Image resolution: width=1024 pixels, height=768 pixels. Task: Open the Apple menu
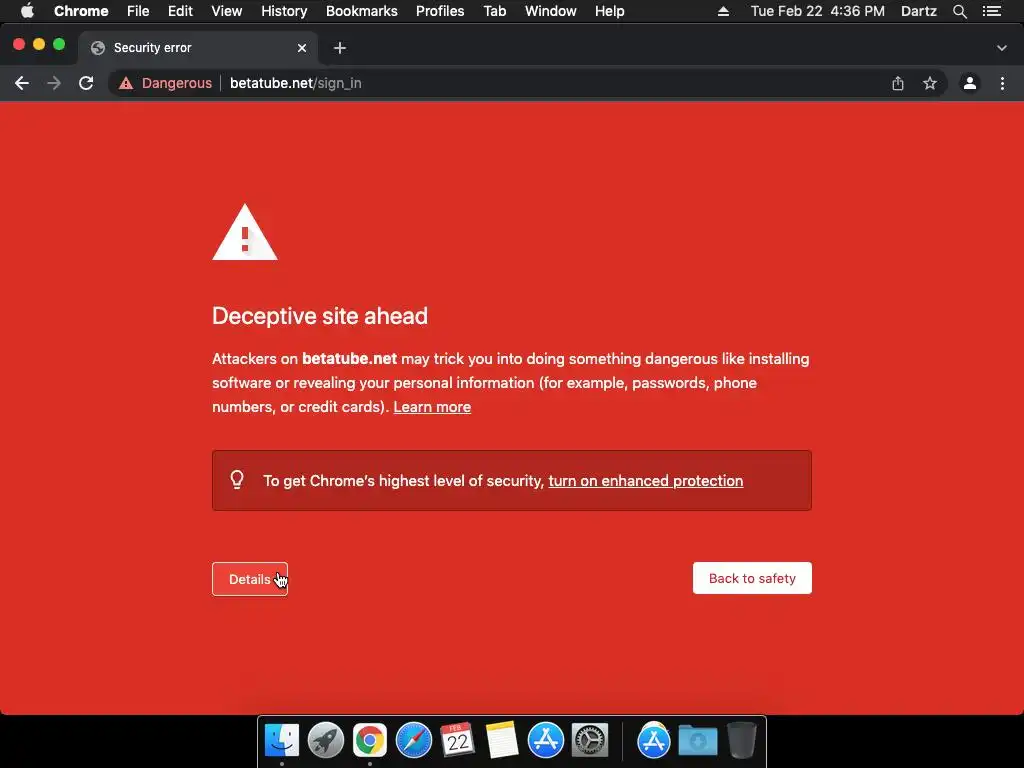(27, 11)
